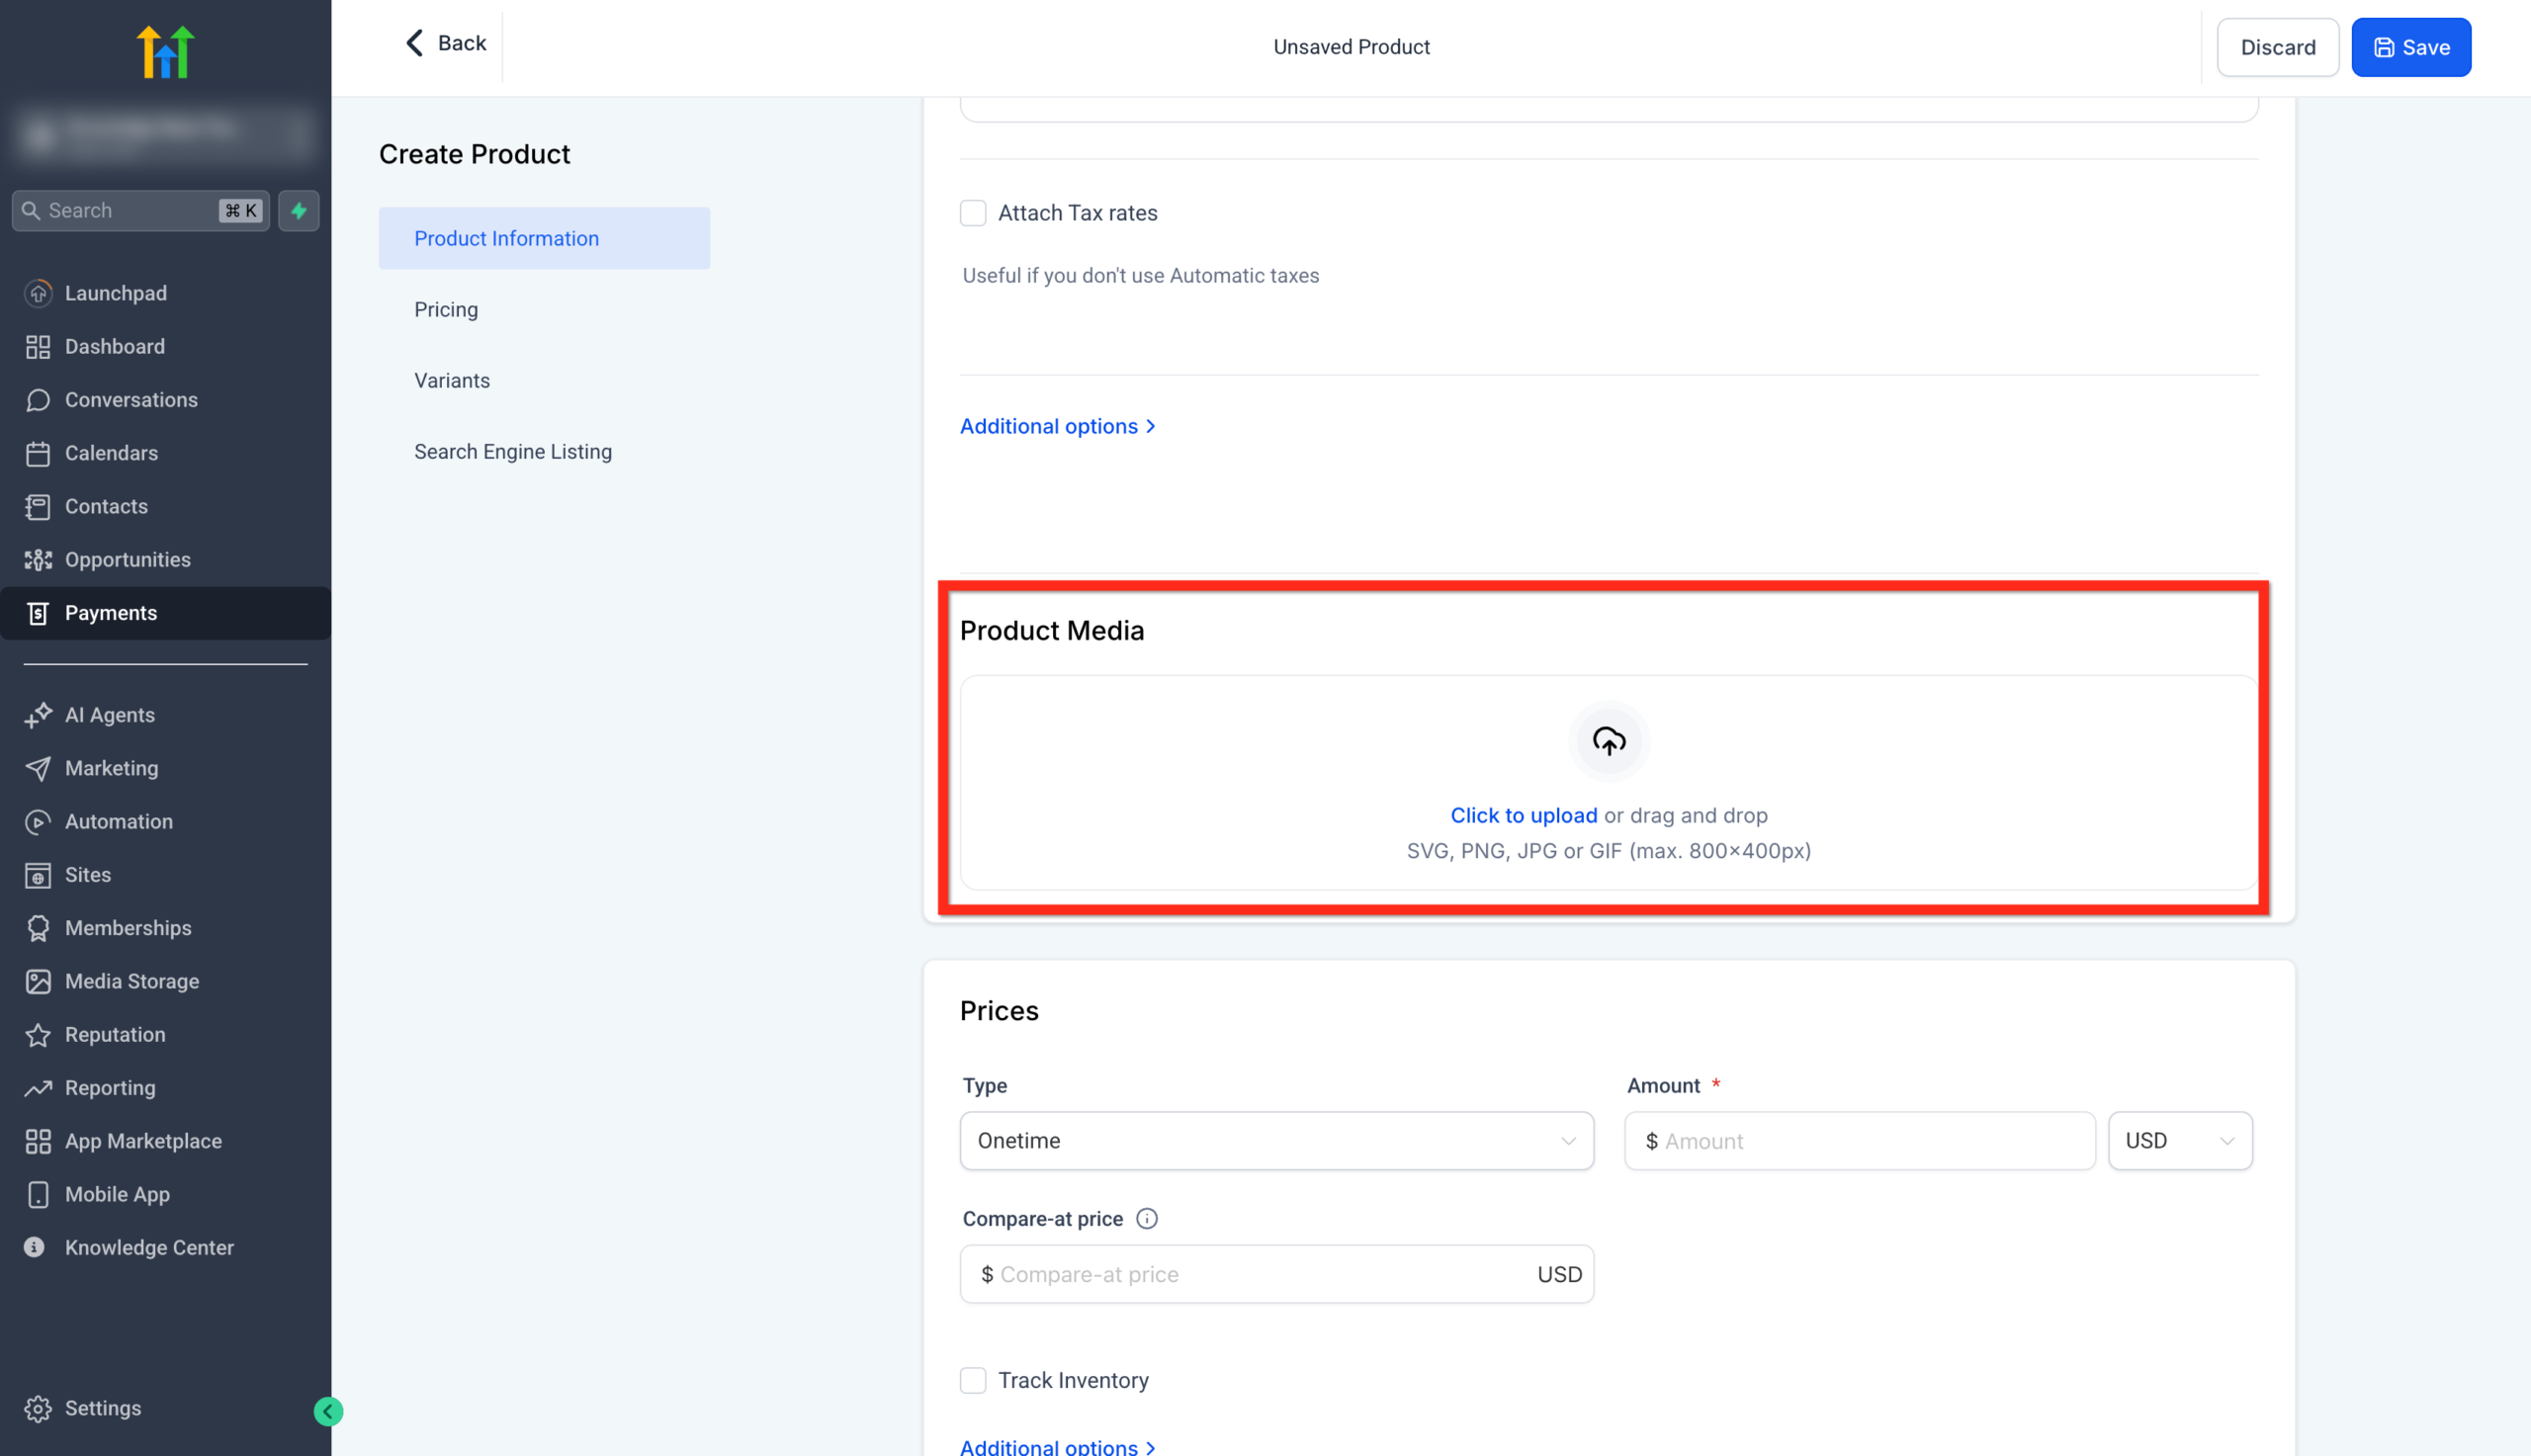Screen dimensions: 2531x1456
Task: Expand Additional options under tax settings
Action: click(1057, 425)
